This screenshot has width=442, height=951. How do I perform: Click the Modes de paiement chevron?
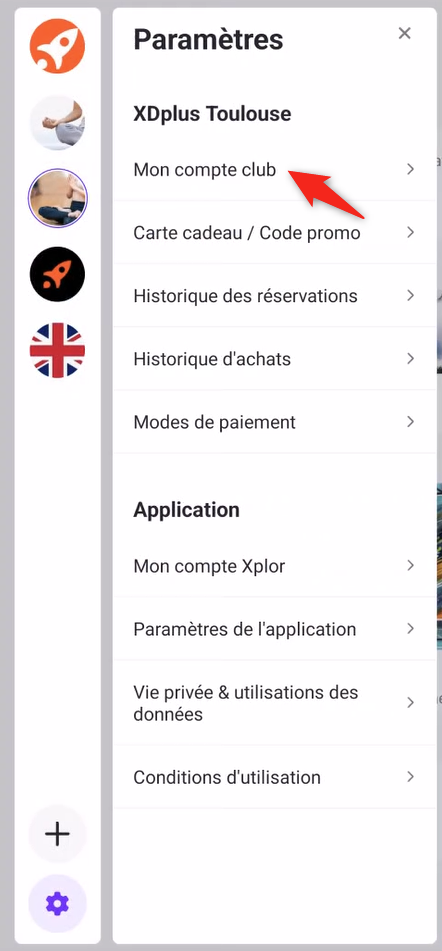(x=410, y=422)
